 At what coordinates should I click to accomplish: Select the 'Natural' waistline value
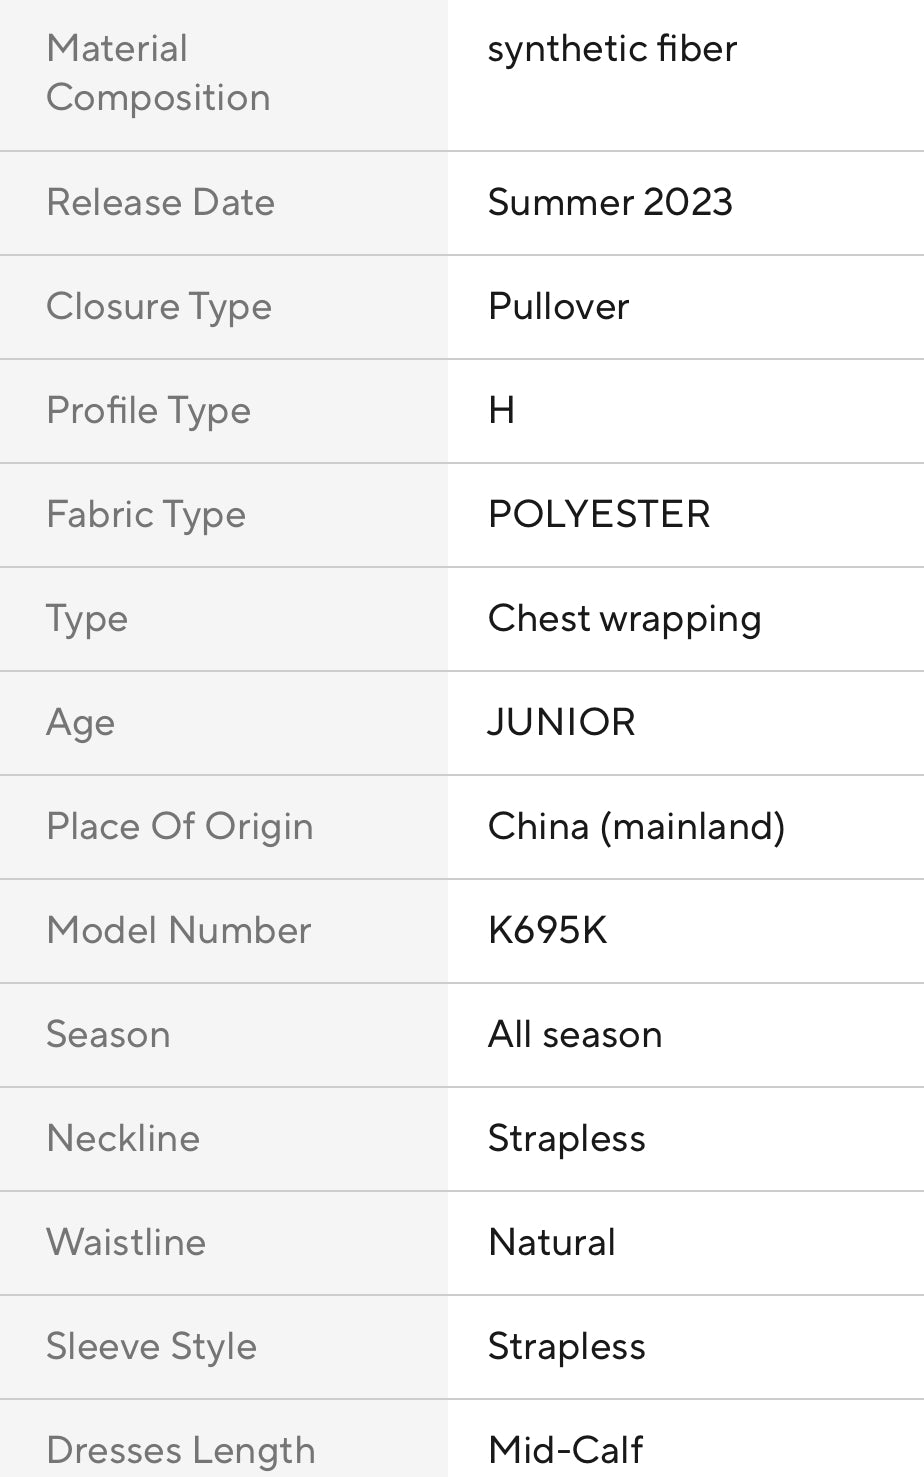[x=551, y=1243]
